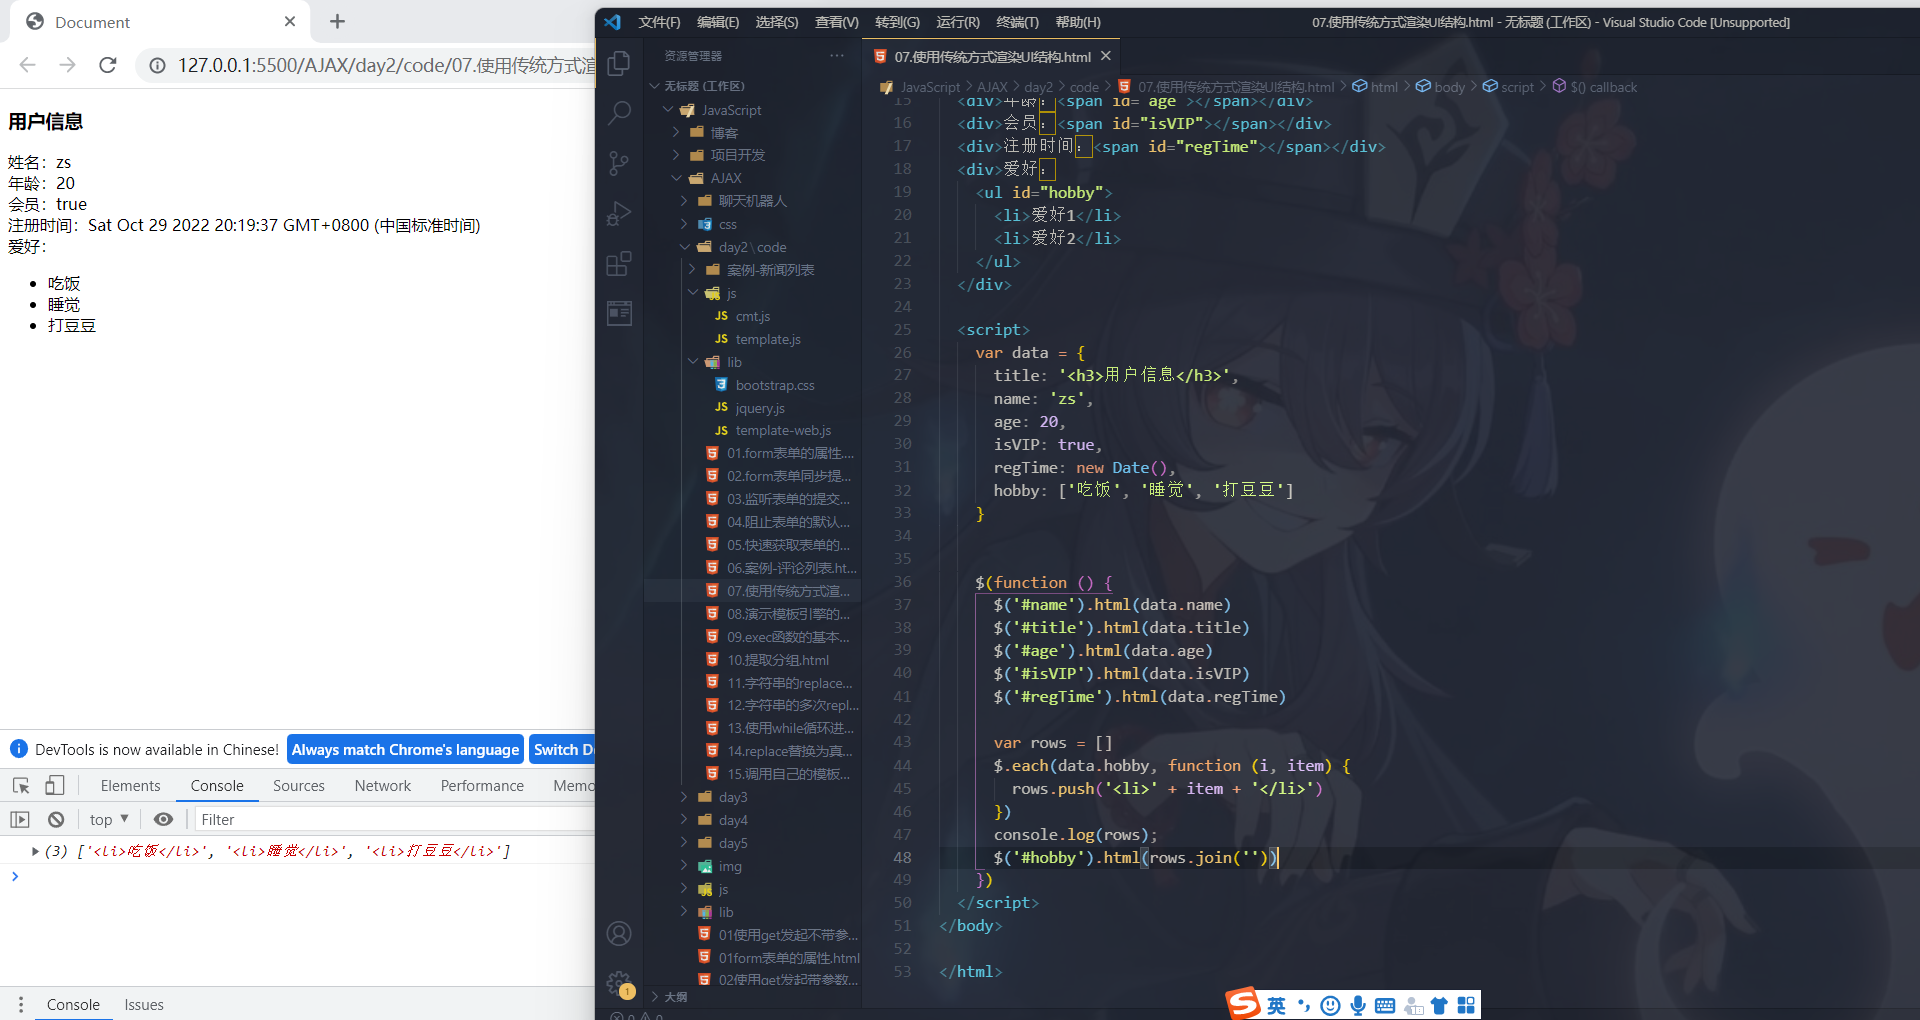Open VS Code settings gear menu

pos(619,982)
